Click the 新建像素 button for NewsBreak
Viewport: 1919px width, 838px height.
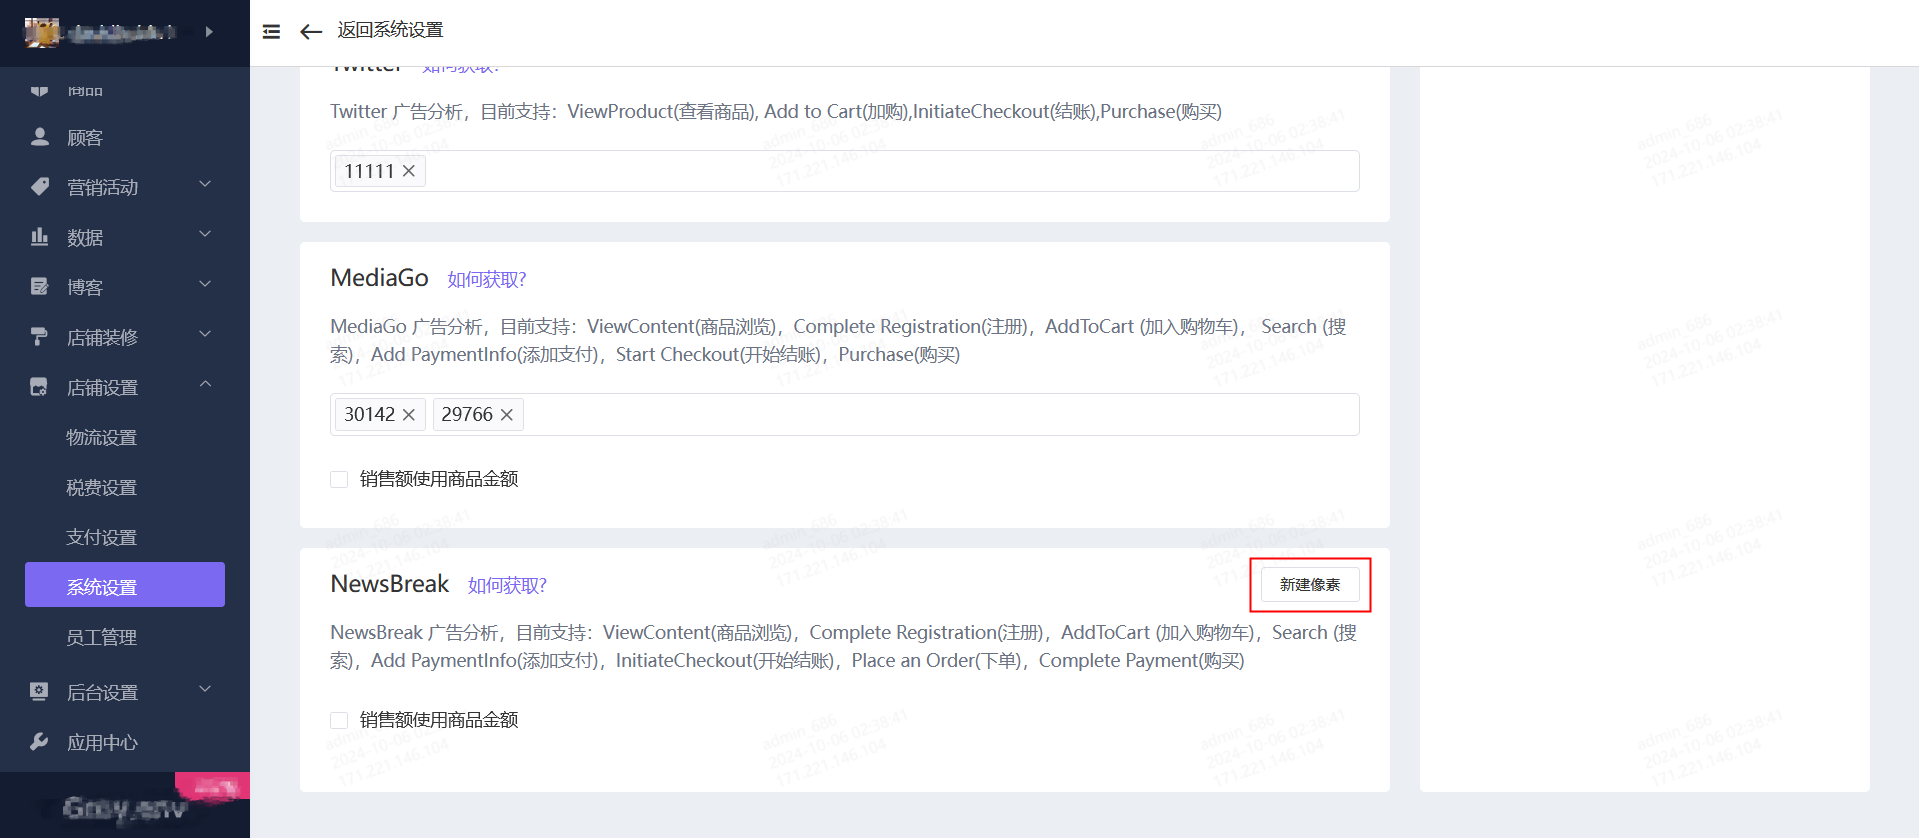[x=1309, y=585]
